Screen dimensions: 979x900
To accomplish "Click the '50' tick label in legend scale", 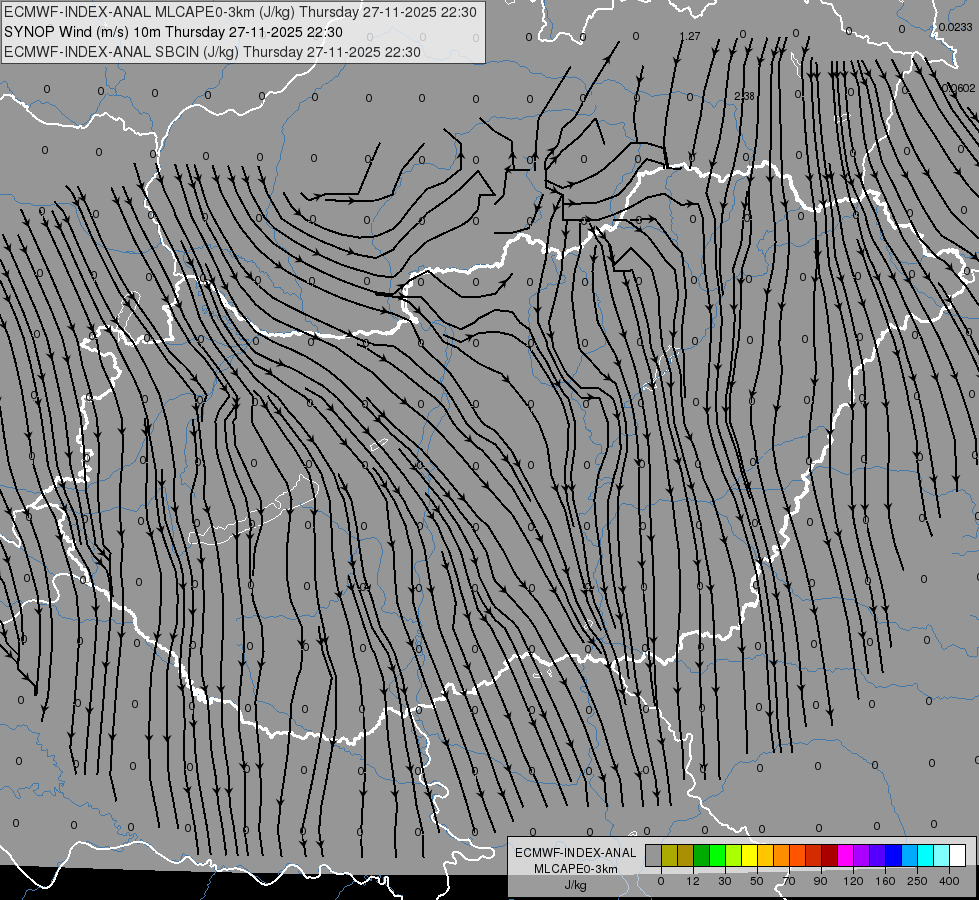I will pyautogui.click(x=757, y=881).
